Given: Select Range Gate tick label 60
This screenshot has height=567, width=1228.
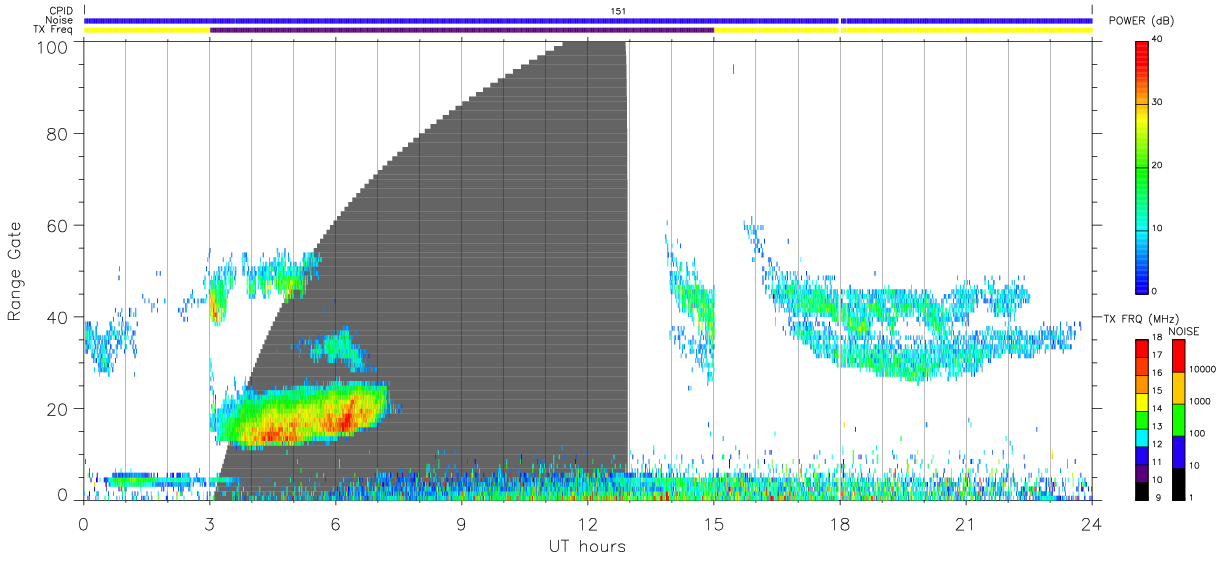Looking at the screenshot, I should click(x=57, y=225).
